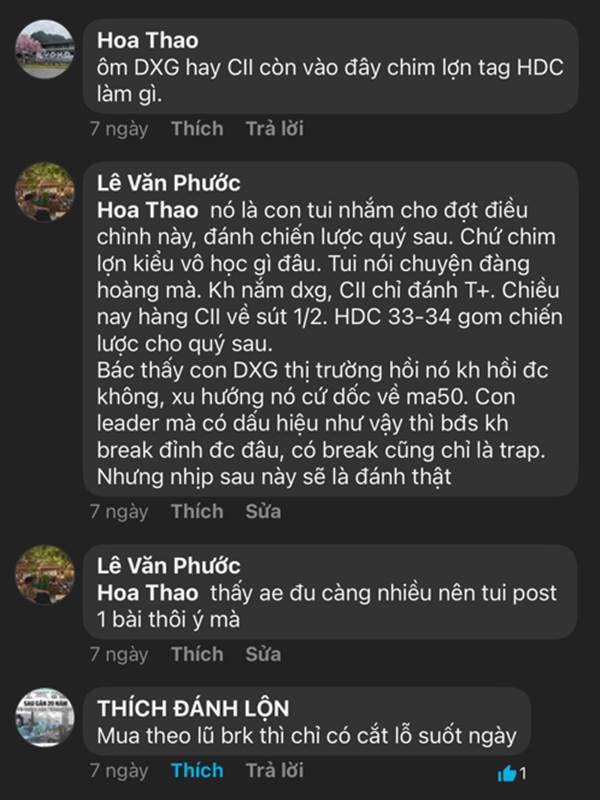Open Lê Văn Phước's name on long comment
The height and width of the screenshot is (800, 600).
pyautogui.click(x=169, y=185)
